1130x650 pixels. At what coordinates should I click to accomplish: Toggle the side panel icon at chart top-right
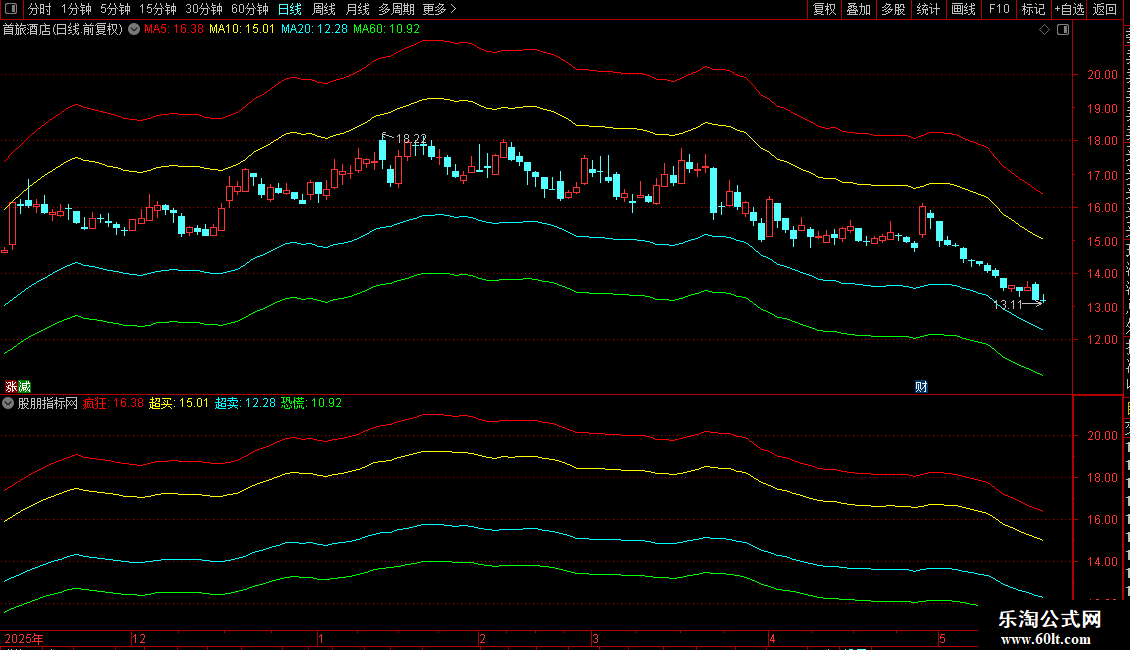point(1063,30)
